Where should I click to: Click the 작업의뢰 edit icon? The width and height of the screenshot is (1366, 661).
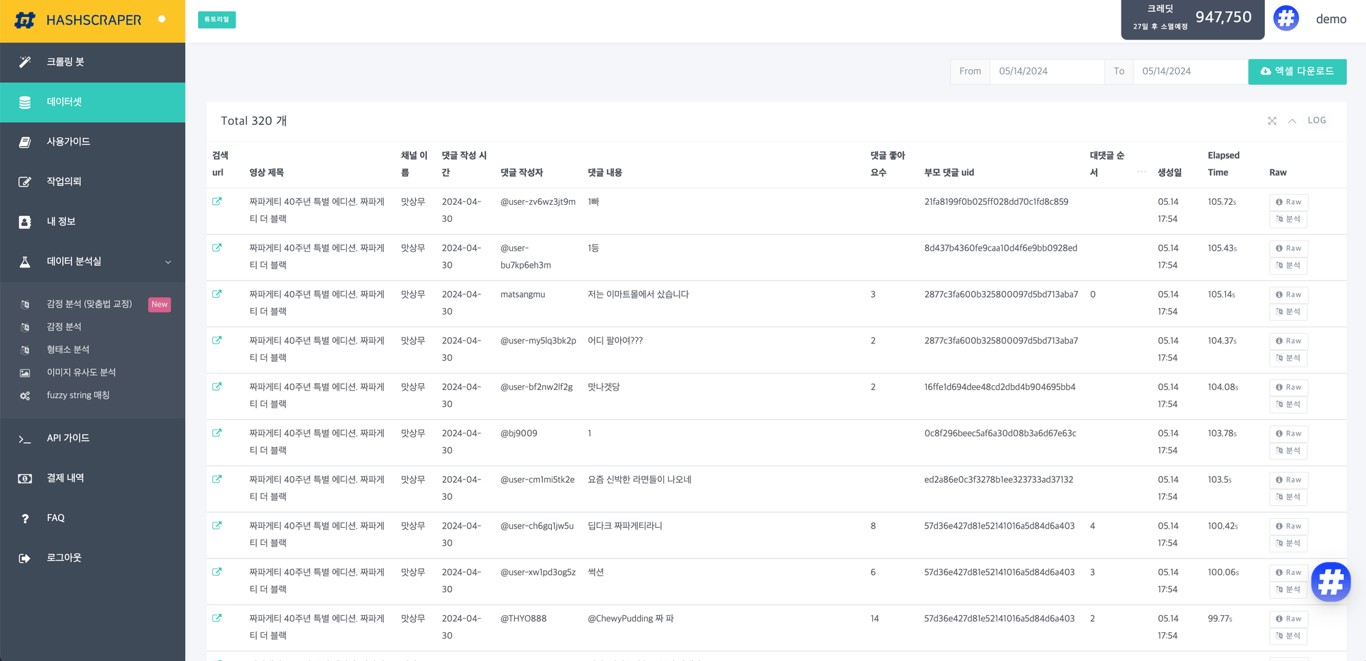[25, 182]
